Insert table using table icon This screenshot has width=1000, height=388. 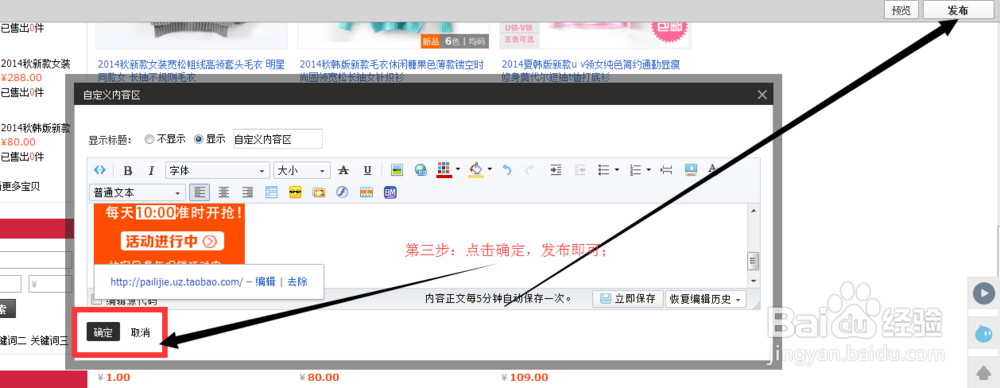coord(271,192)
